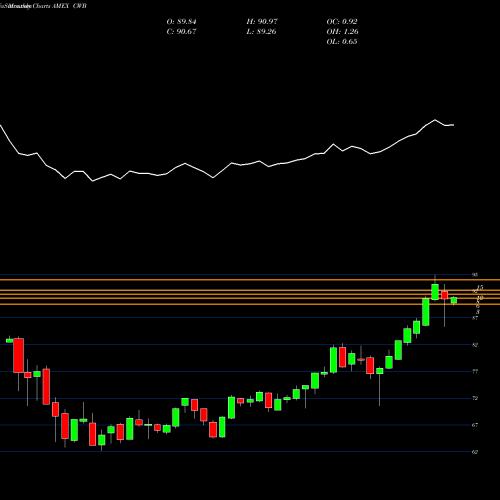Click the 67 price axis label
This screenshot has height=500, width=500.
click(x=475, y=425)
